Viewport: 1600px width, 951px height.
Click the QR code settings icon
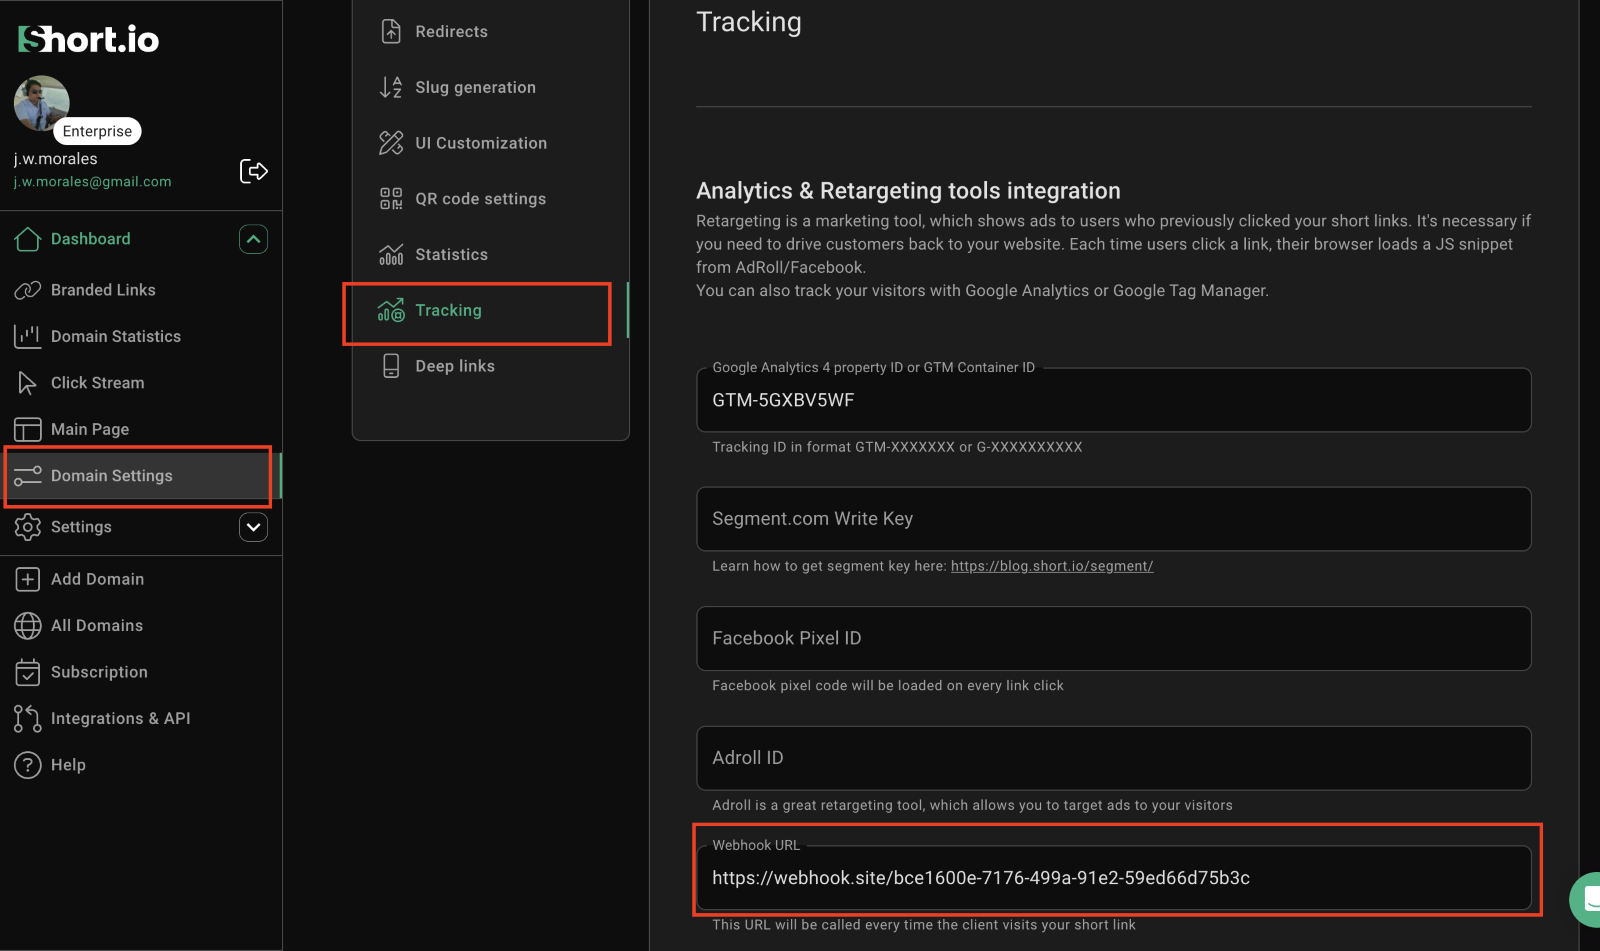[x=391, y=199]
